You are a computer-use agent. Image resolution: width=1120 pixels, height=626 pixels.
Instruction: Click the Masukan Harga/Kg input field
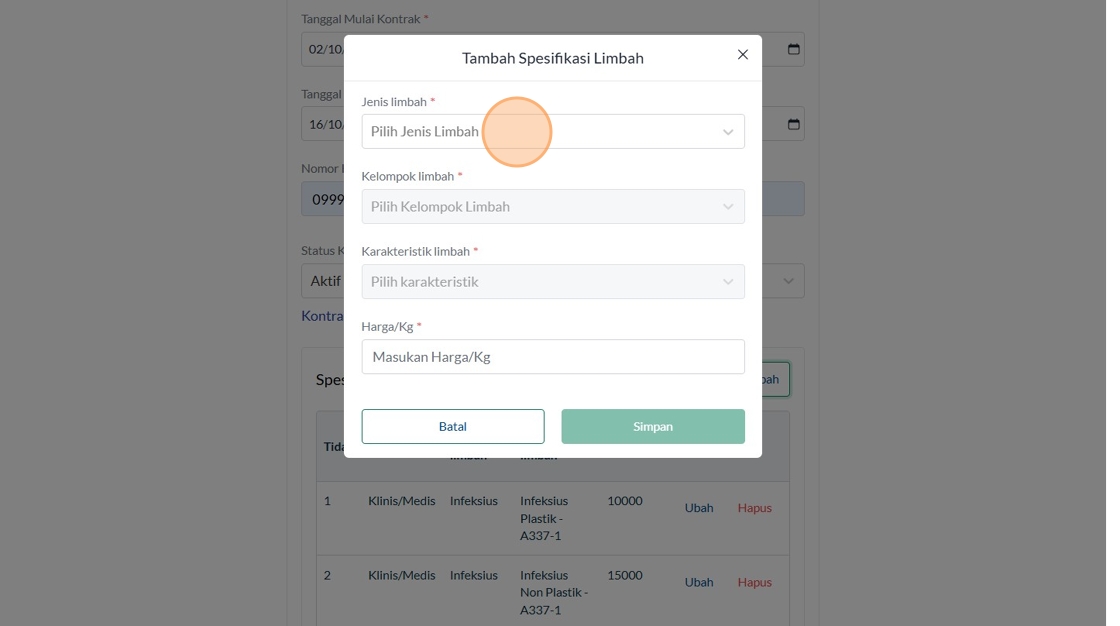(x=552, y=357)
